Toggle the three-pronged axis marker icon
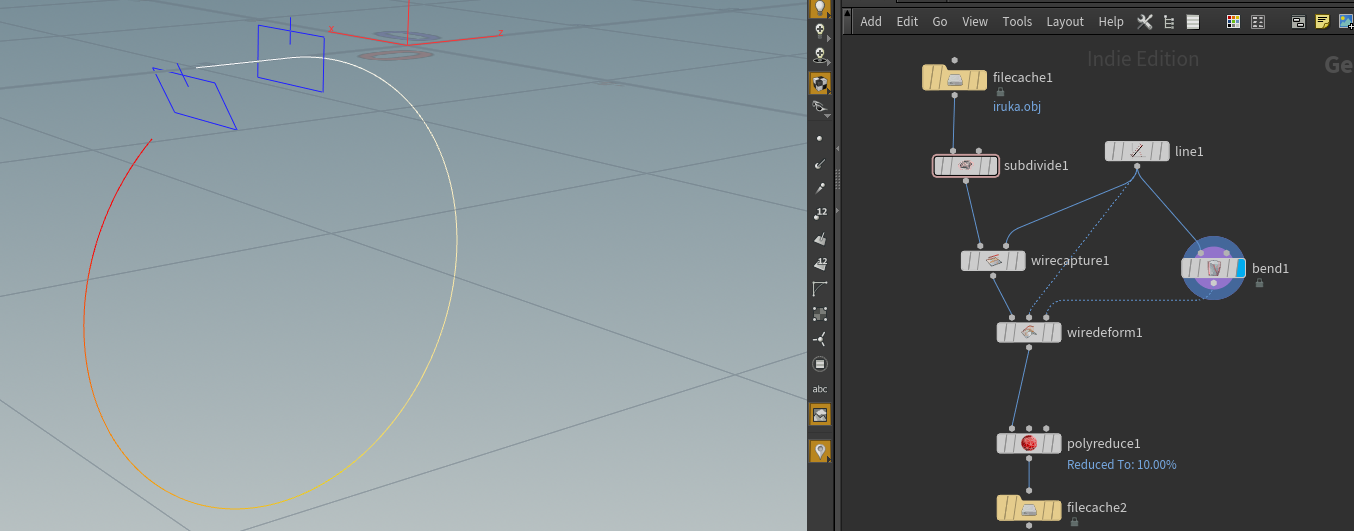The image size is (1354, 531). [820, 339]
